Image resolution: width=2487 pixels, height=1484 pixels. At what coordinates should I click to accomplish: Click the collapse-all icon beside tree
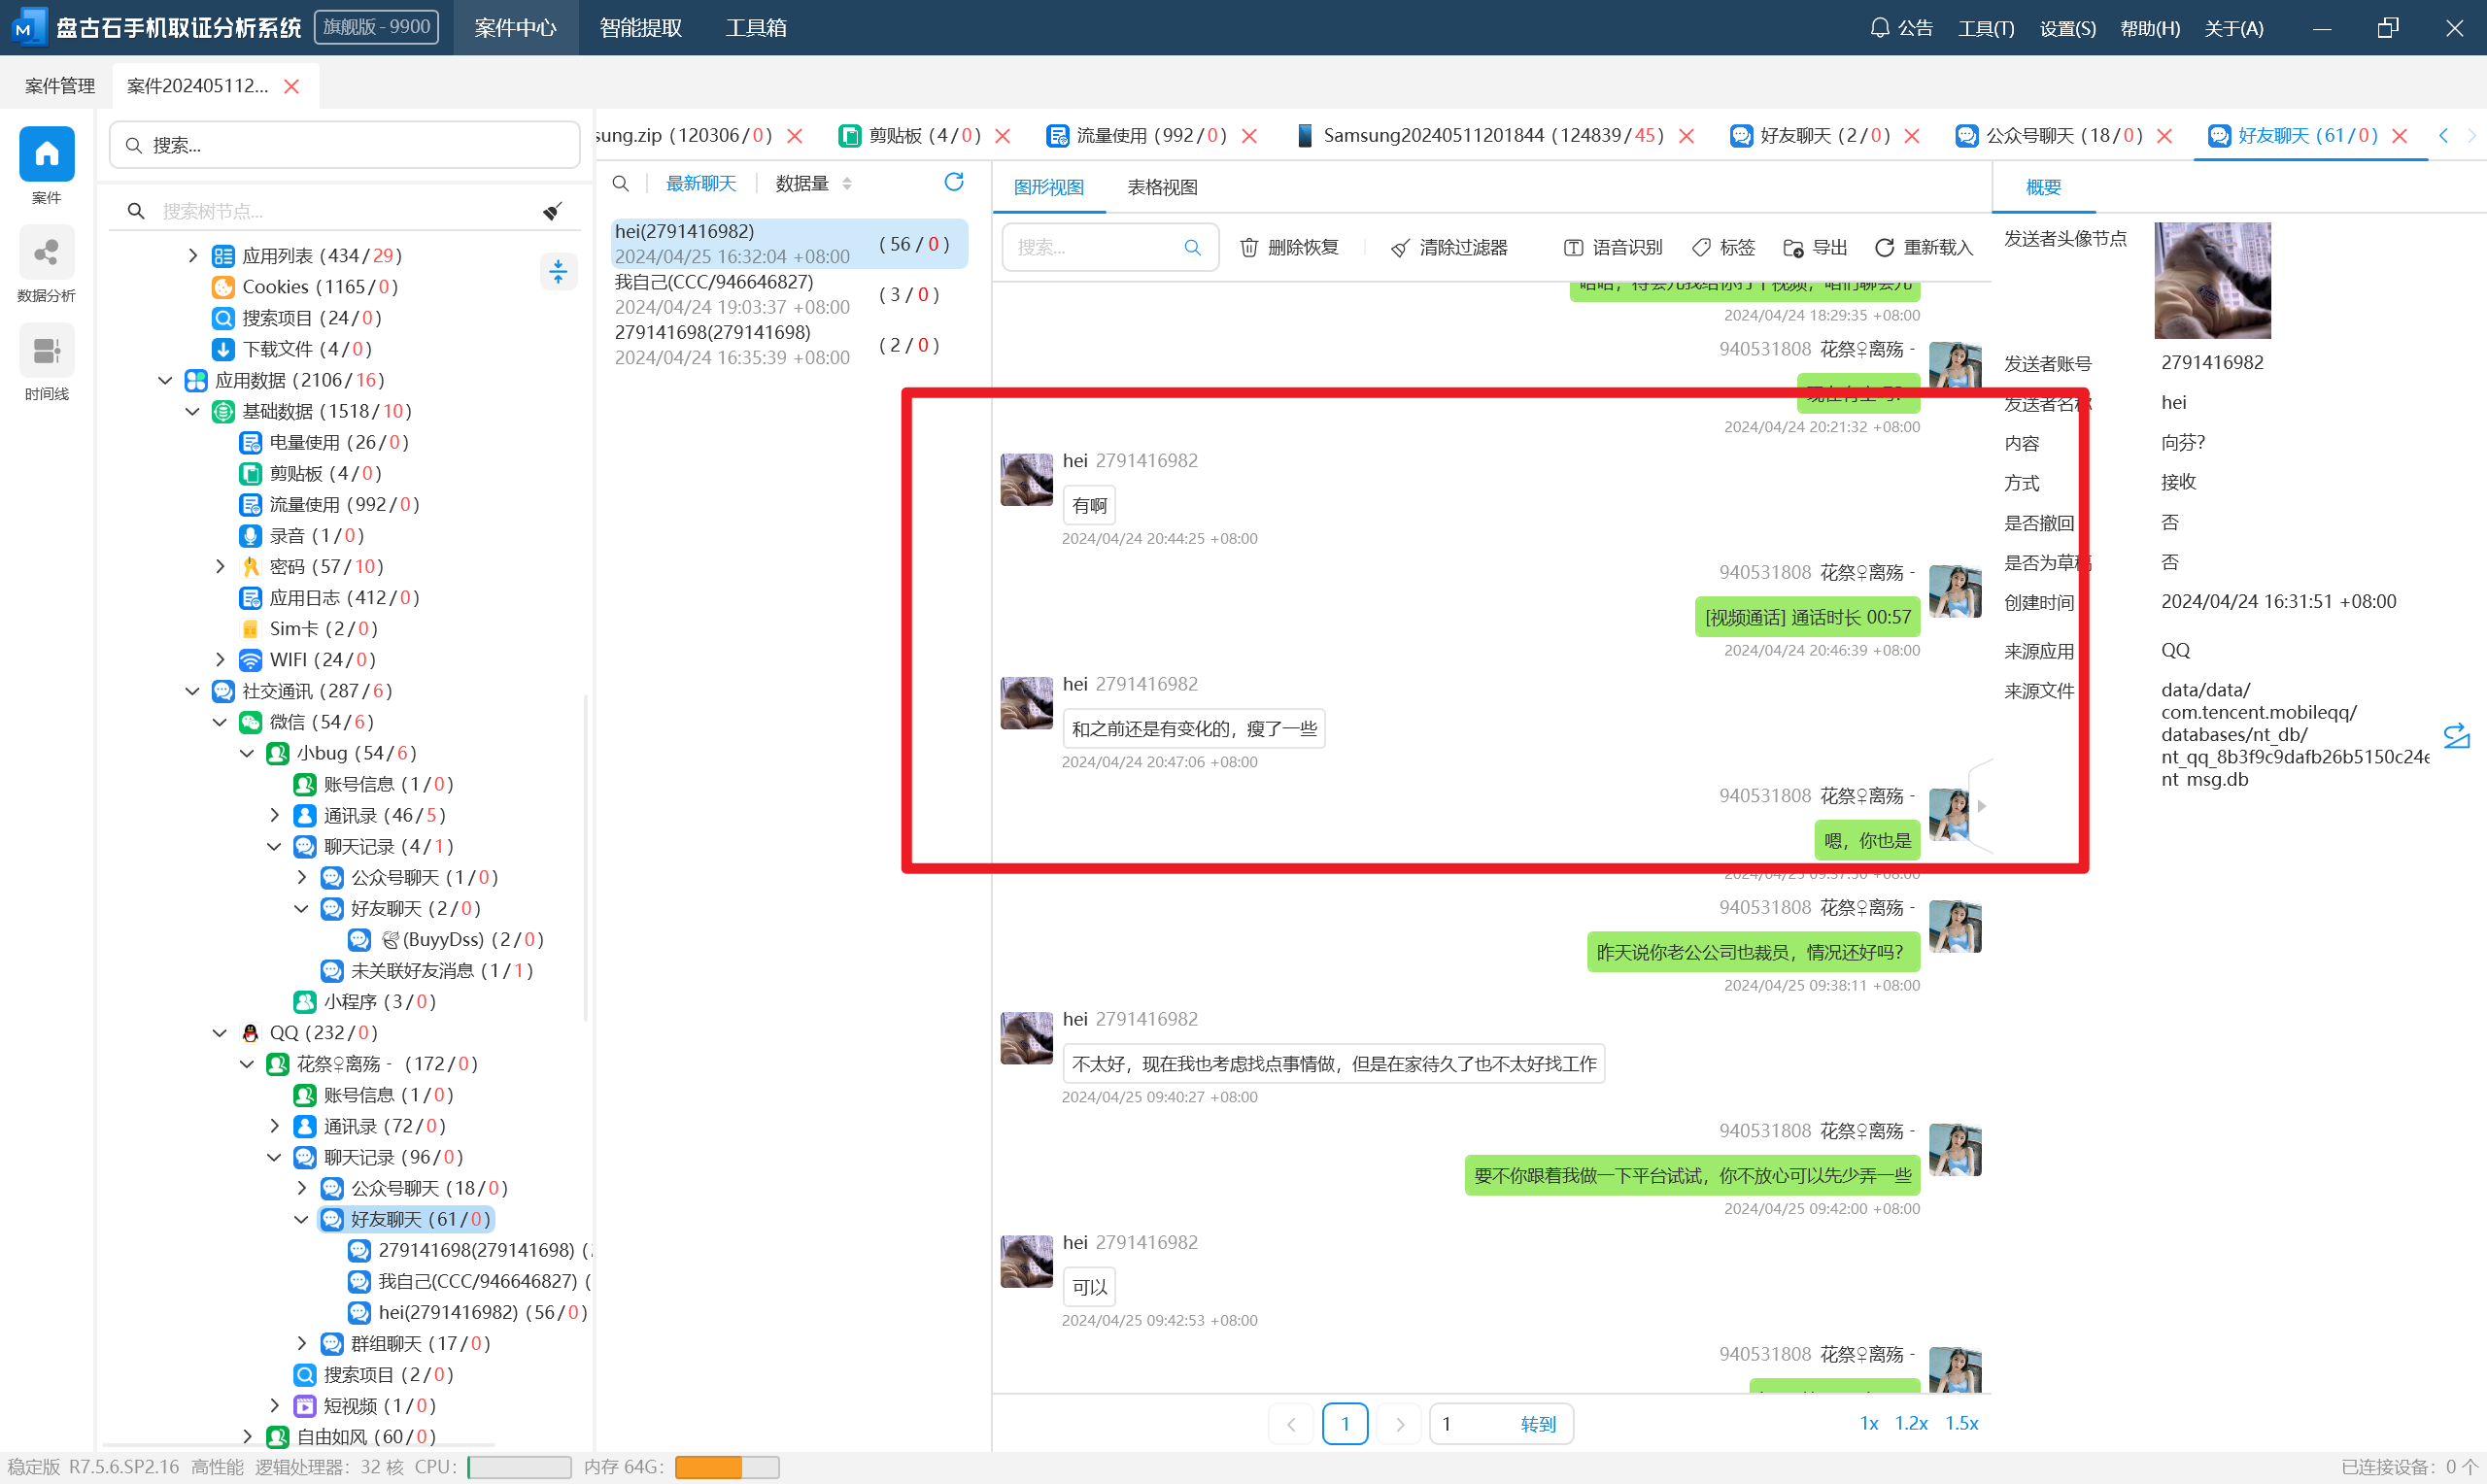(558, 271)
